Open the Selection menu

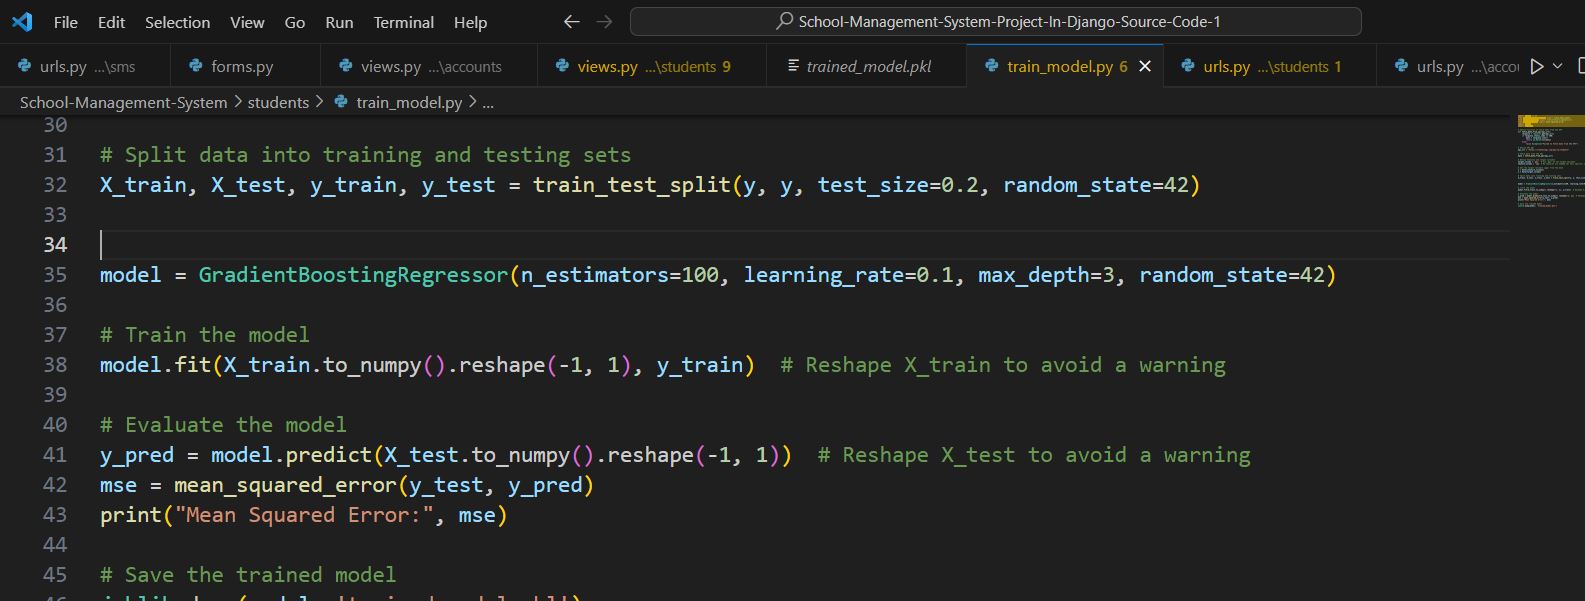(177, 22)
